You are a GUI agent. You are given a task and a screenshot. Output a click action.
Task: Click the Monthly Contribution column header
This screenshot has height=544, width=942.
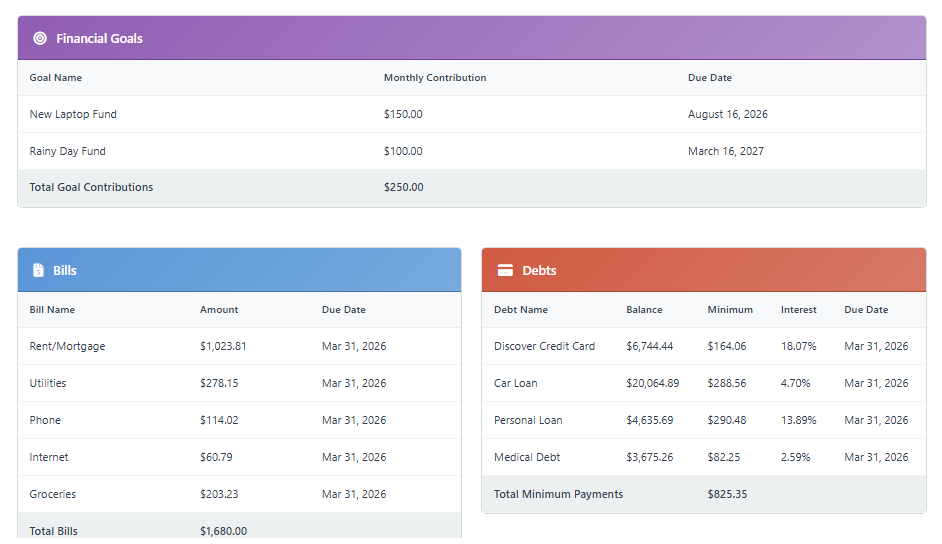tap(435, 78)
